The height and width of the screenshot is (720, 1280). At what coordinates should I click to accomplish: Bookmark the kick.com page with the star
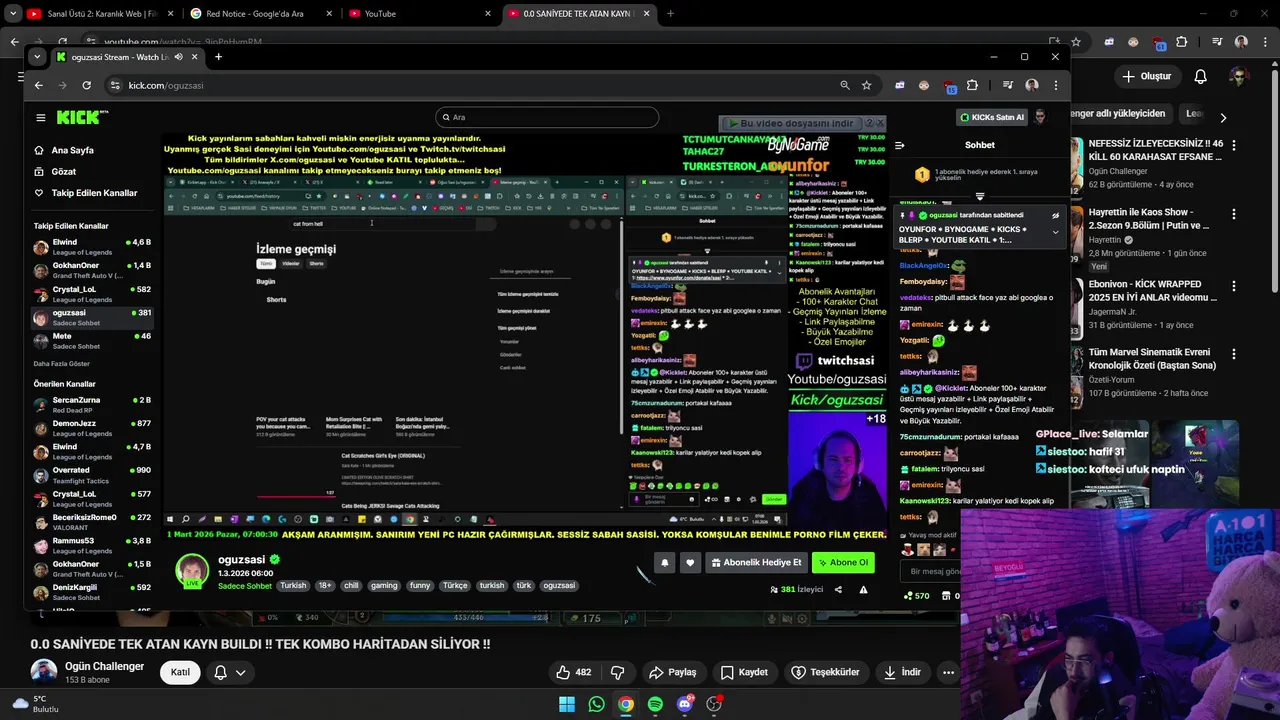866,85
